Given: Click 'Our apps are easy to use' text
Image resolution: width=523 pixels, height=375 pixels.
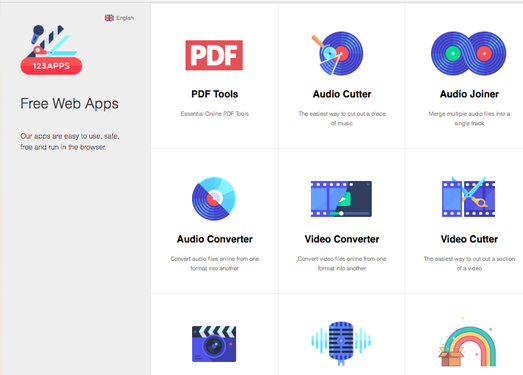Looking at the screenshot, I should pyautogui.click(x=70, y=141).
